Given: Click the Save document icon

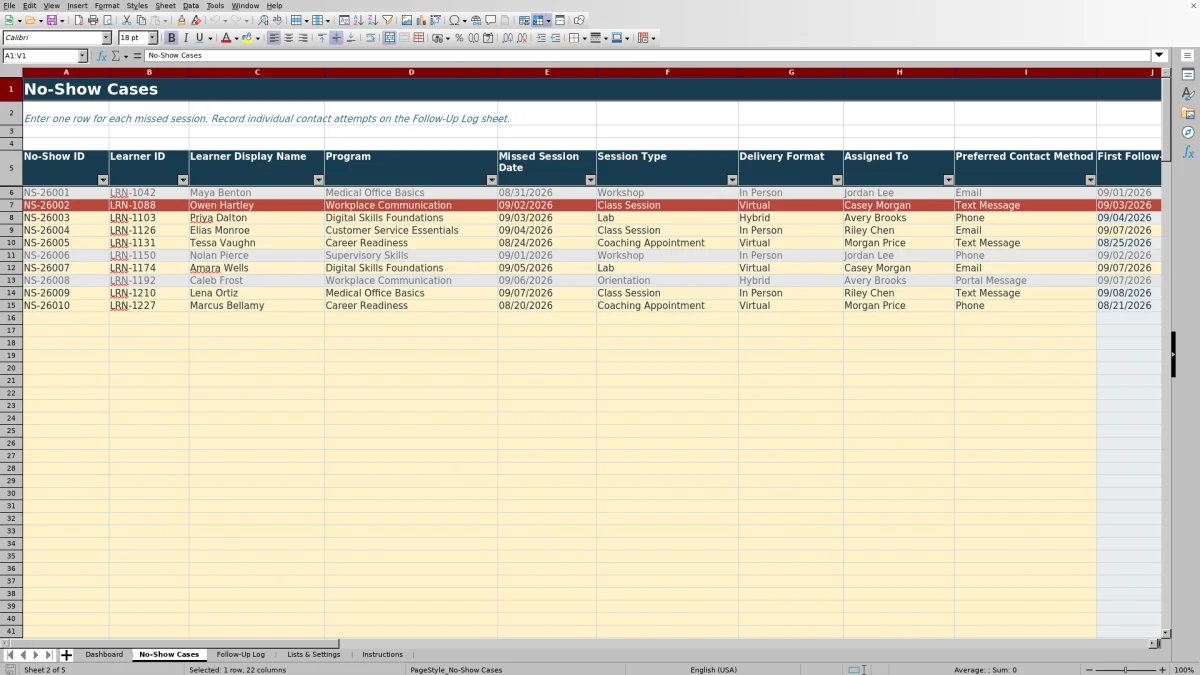Looking at the screenshot, I should (x=51, y=20).
